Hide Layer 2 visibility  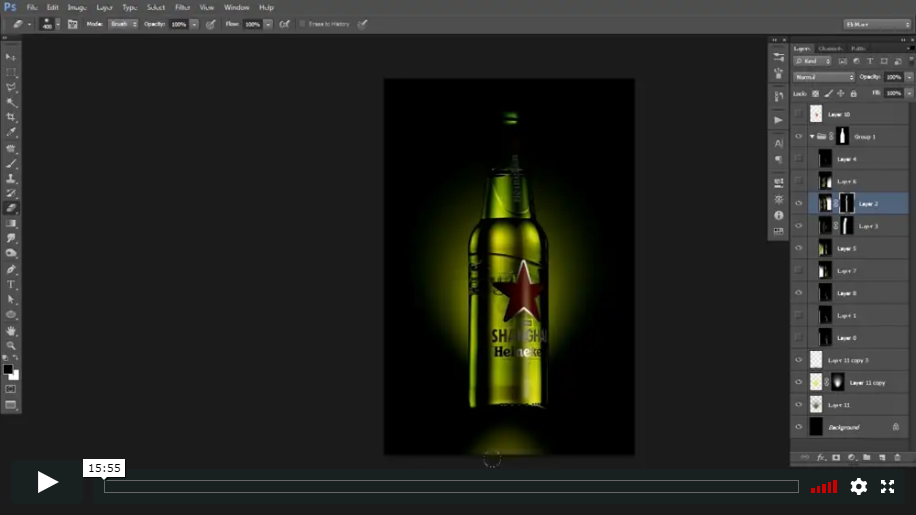point(799,203)
